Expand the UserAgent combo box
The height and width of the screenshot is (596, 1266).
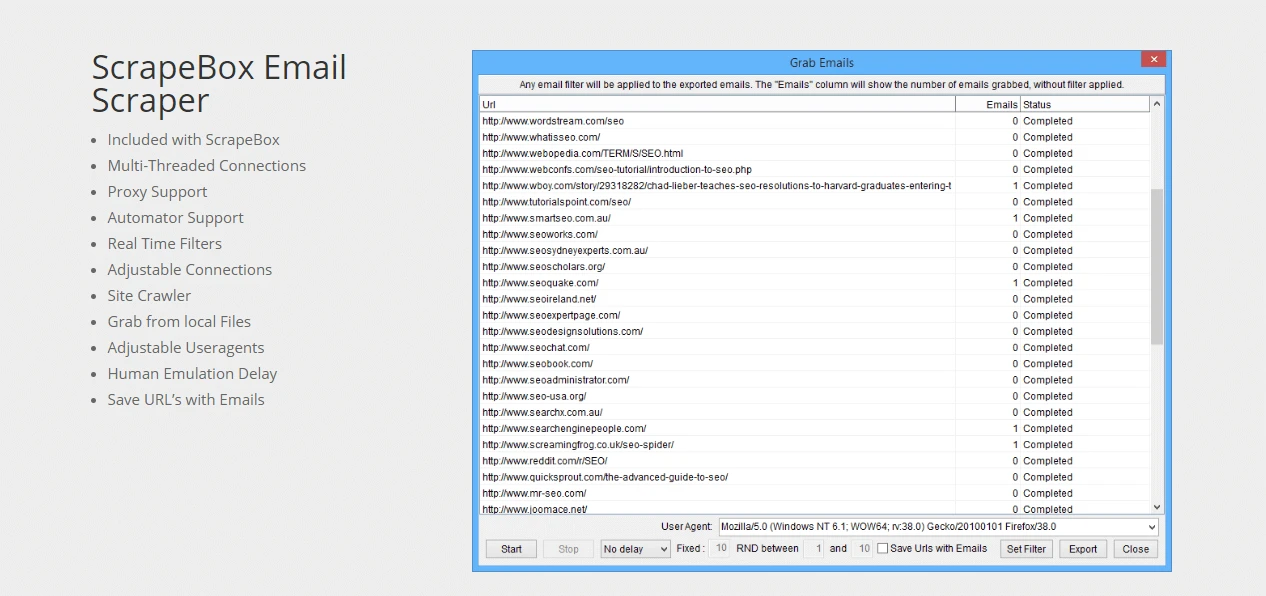[1148, 526]
